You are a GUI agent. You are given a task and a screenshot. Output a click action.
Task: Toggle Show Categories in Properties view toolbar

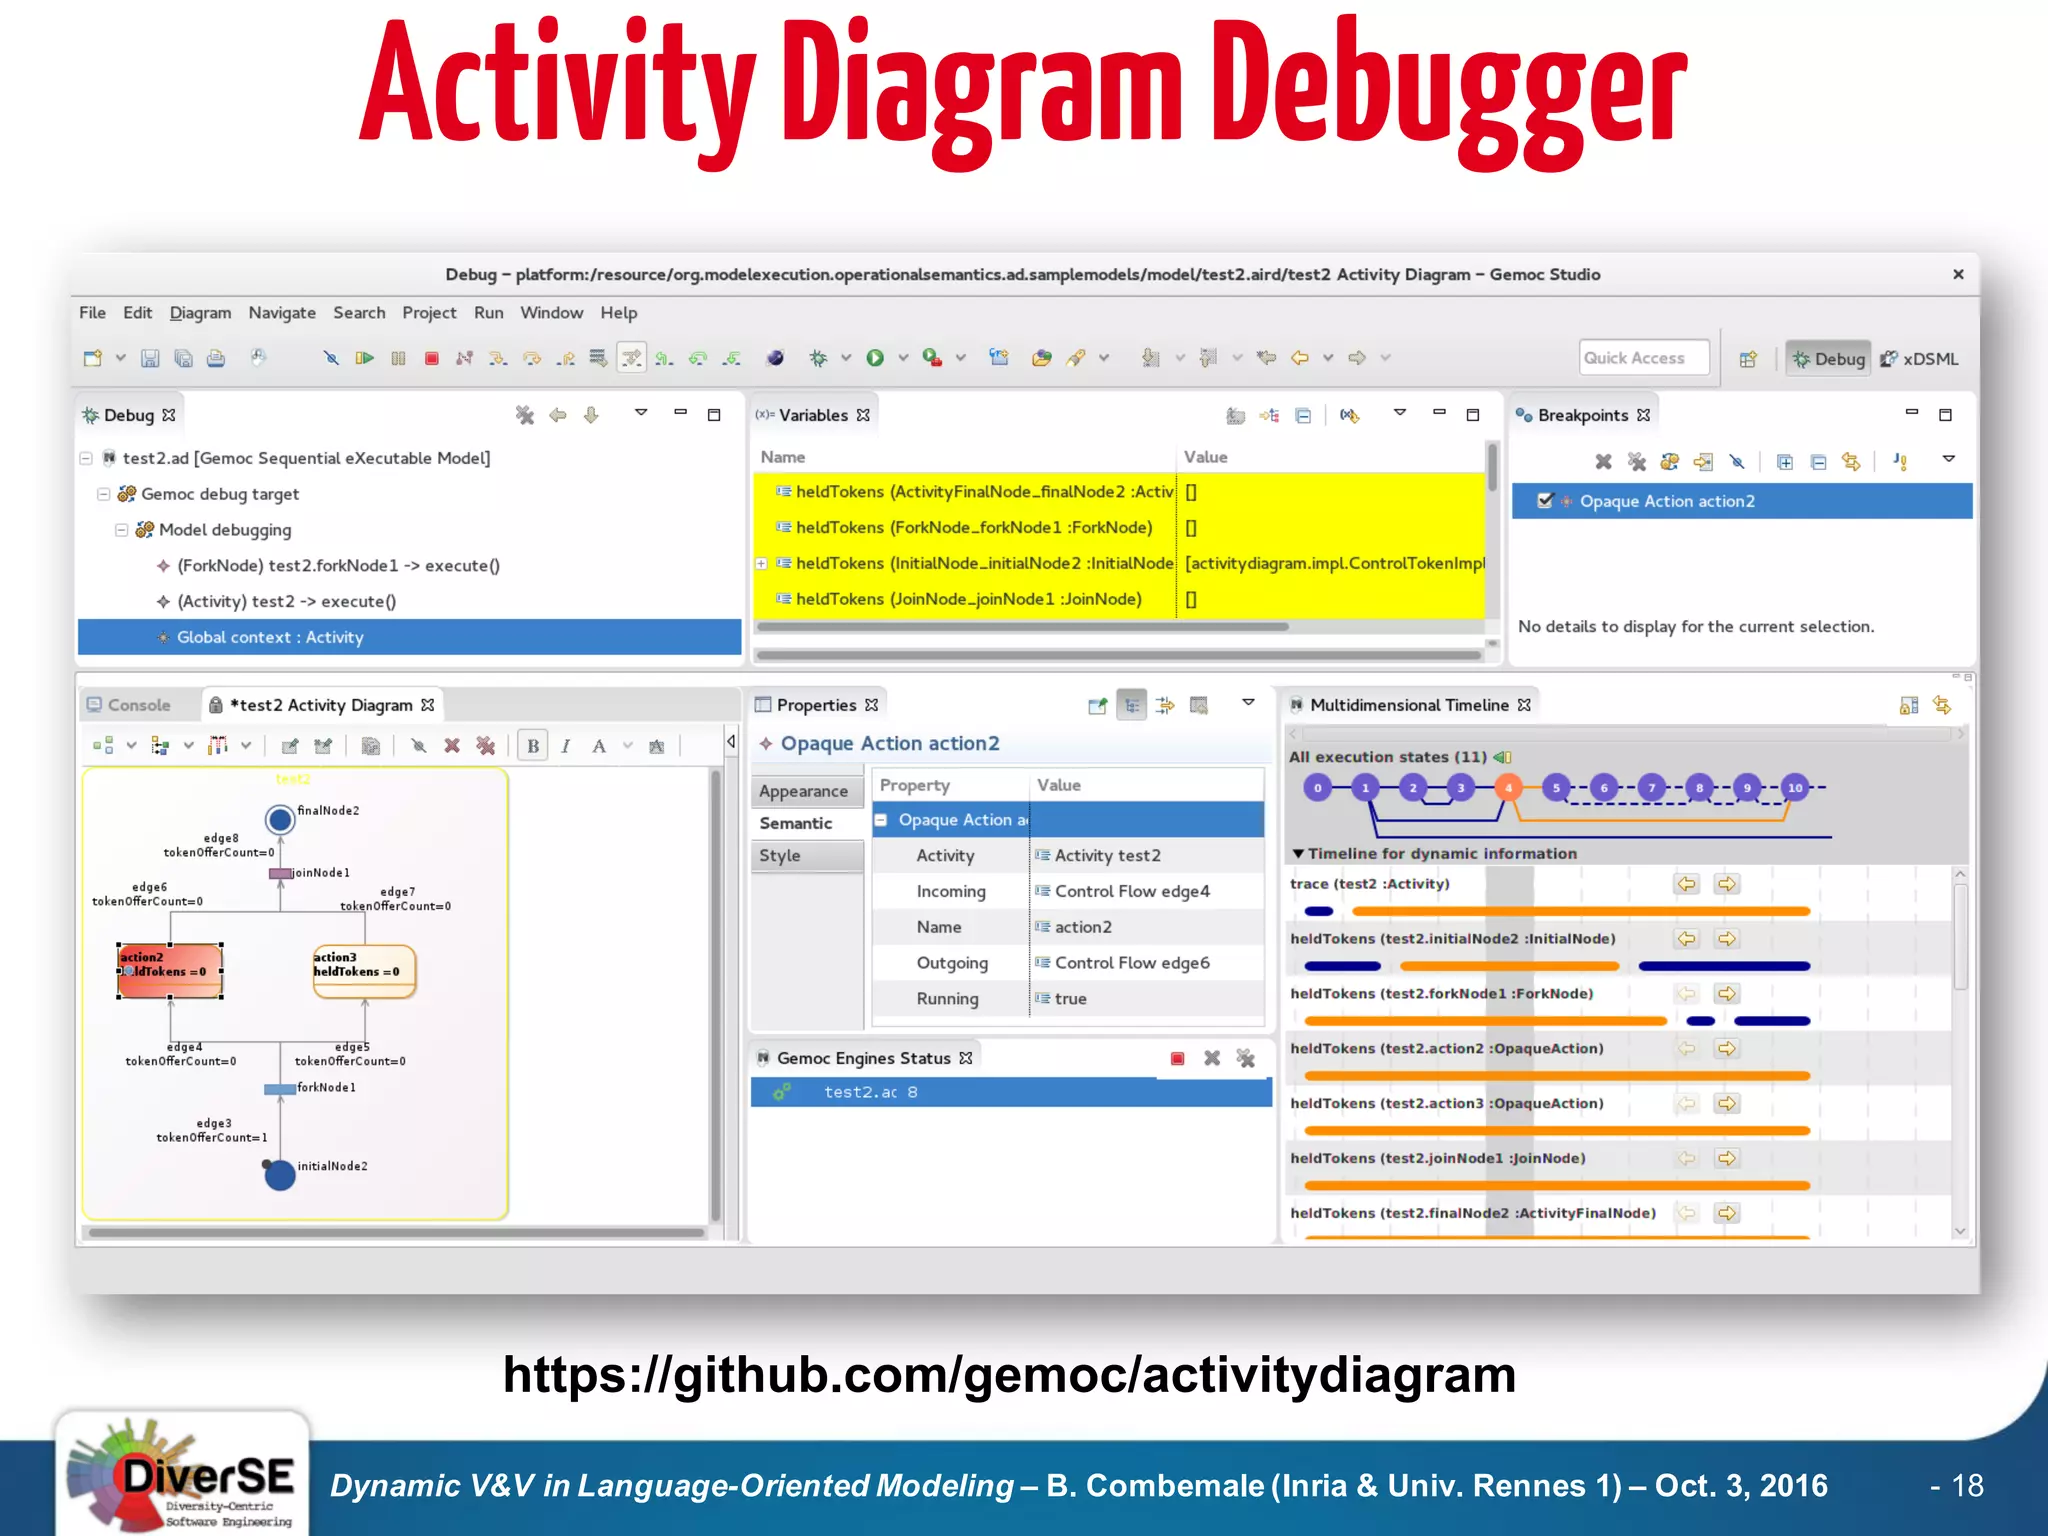tap(1131, 706)
